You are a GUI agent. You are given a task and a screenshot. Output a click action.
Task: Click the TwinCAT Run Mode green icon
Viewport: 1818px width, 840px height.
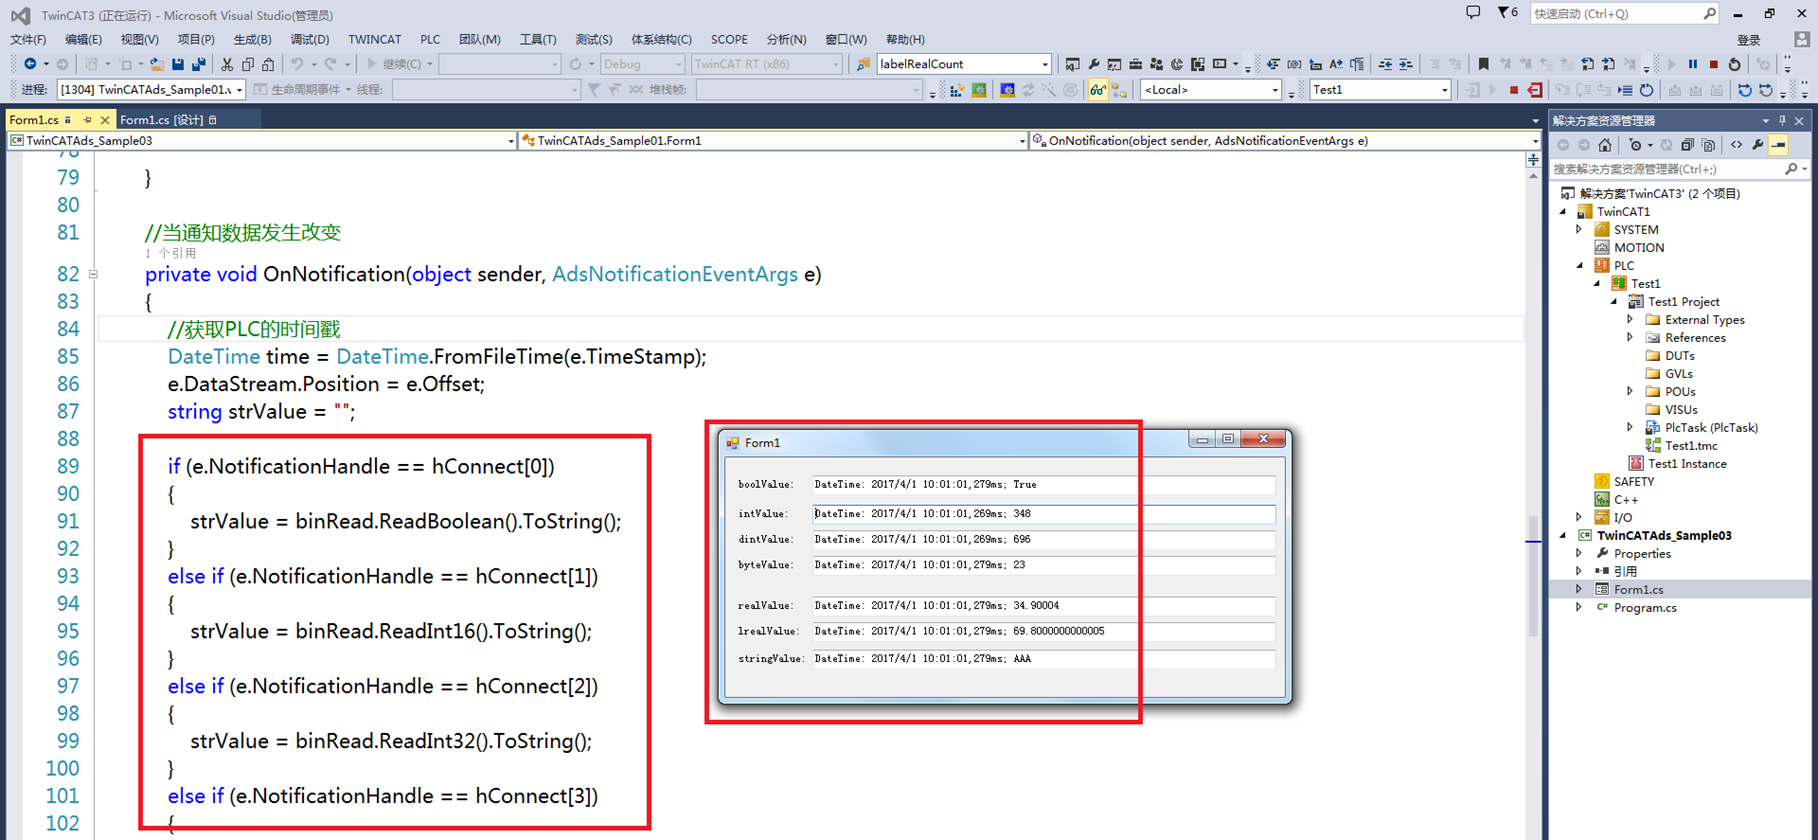[979, 90]
